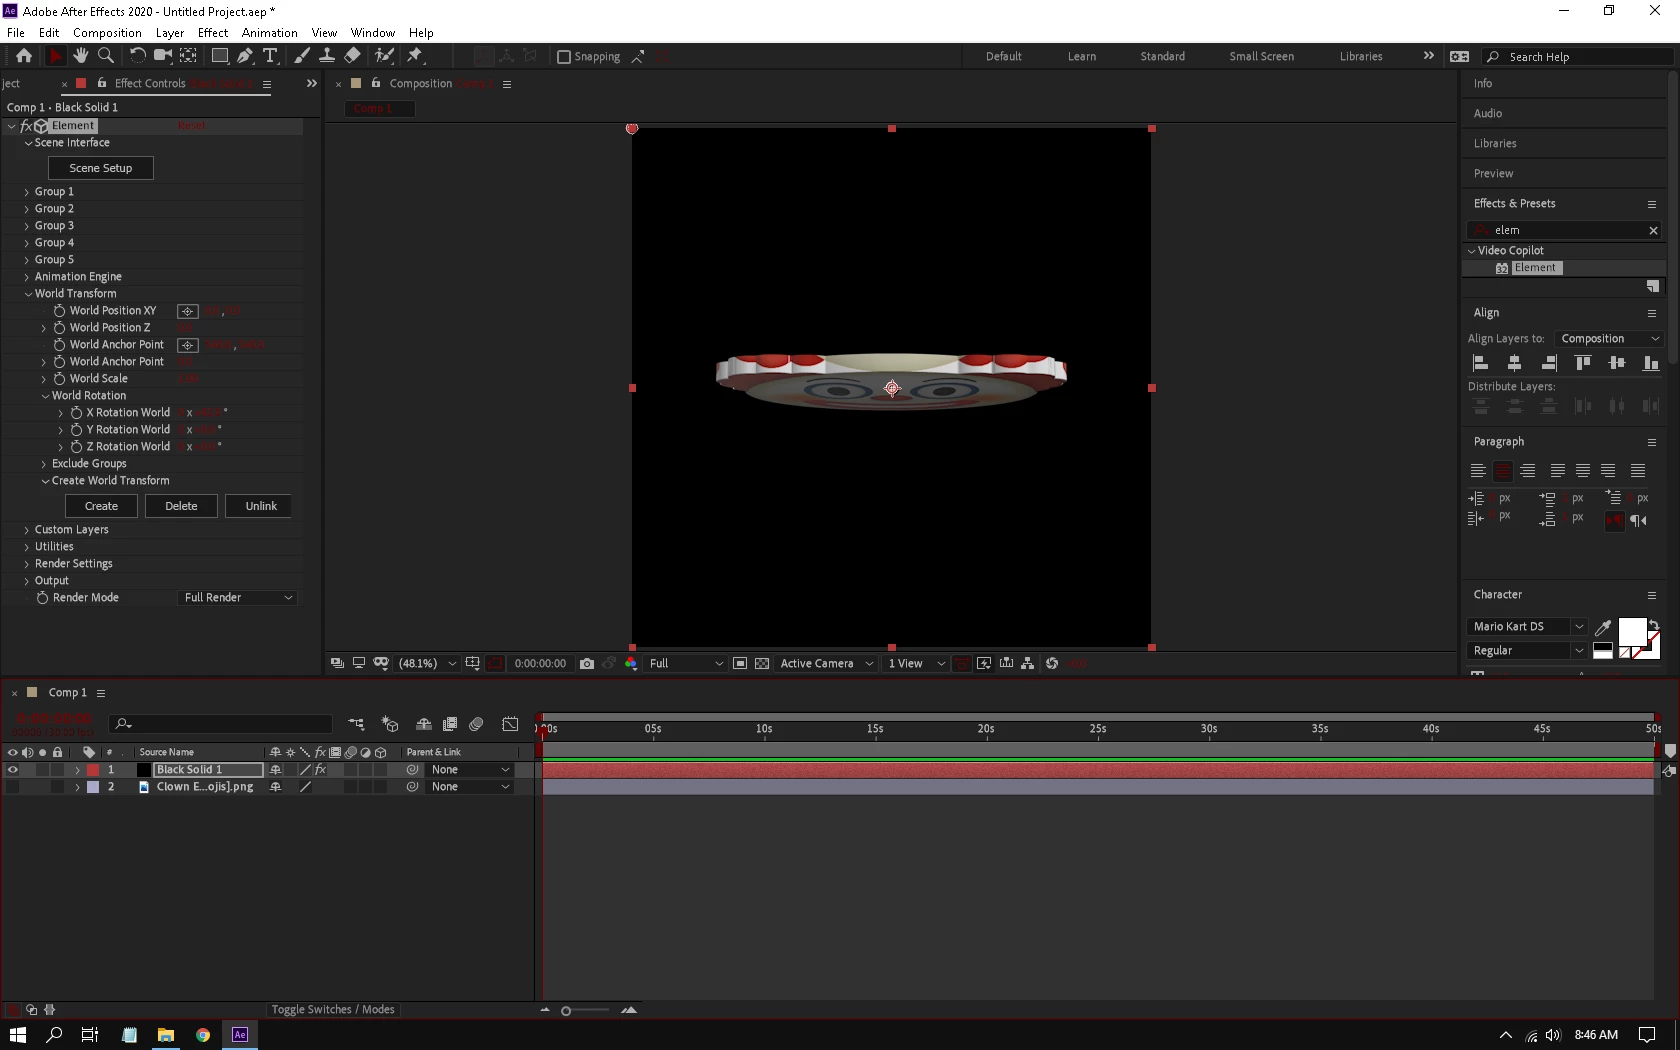Image resolution: width=1680 pixels, height=1050 pixels.
Task: Click the Region of Interest button
Action: tap(740, 663)
